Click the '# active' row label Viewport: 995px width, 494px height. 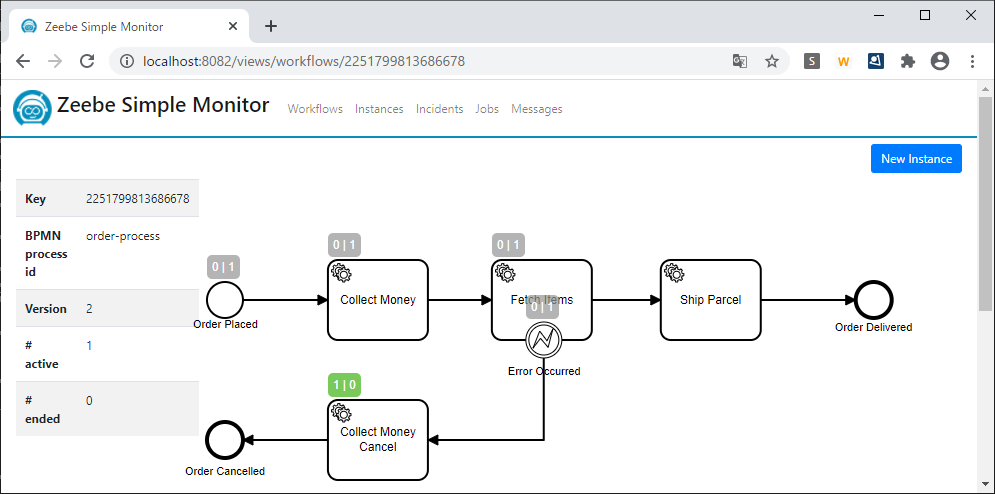point(42,354)
